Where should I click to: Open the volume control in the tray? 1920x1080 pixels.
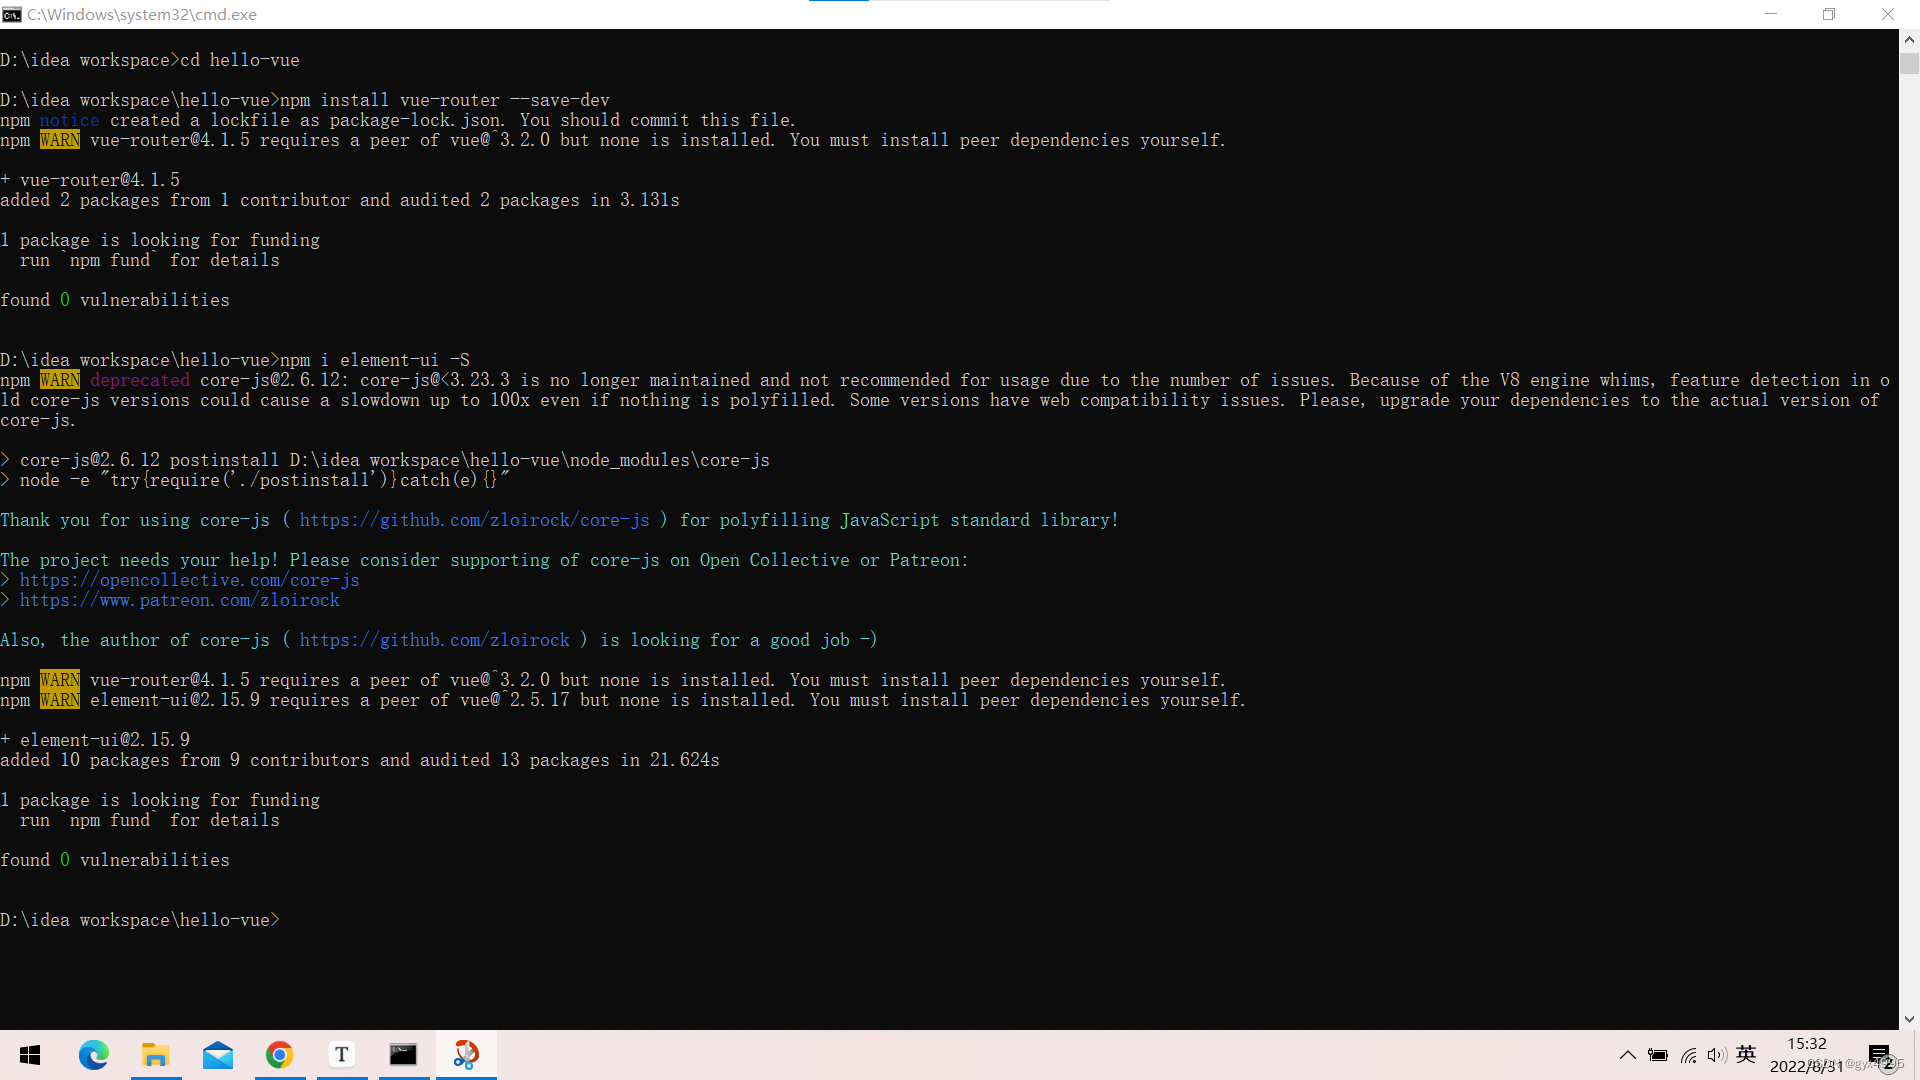click(1717, 1055)
